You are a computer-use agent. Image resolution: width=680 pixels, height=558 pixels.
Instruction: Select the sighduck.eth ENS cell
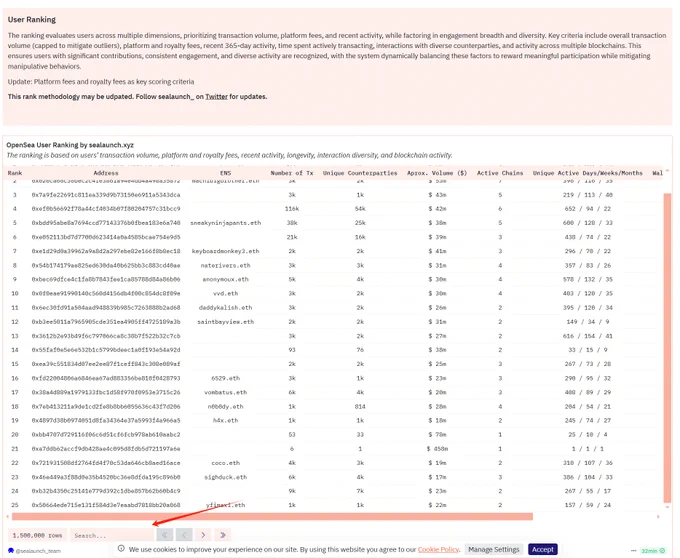click(x=226, y=477)
